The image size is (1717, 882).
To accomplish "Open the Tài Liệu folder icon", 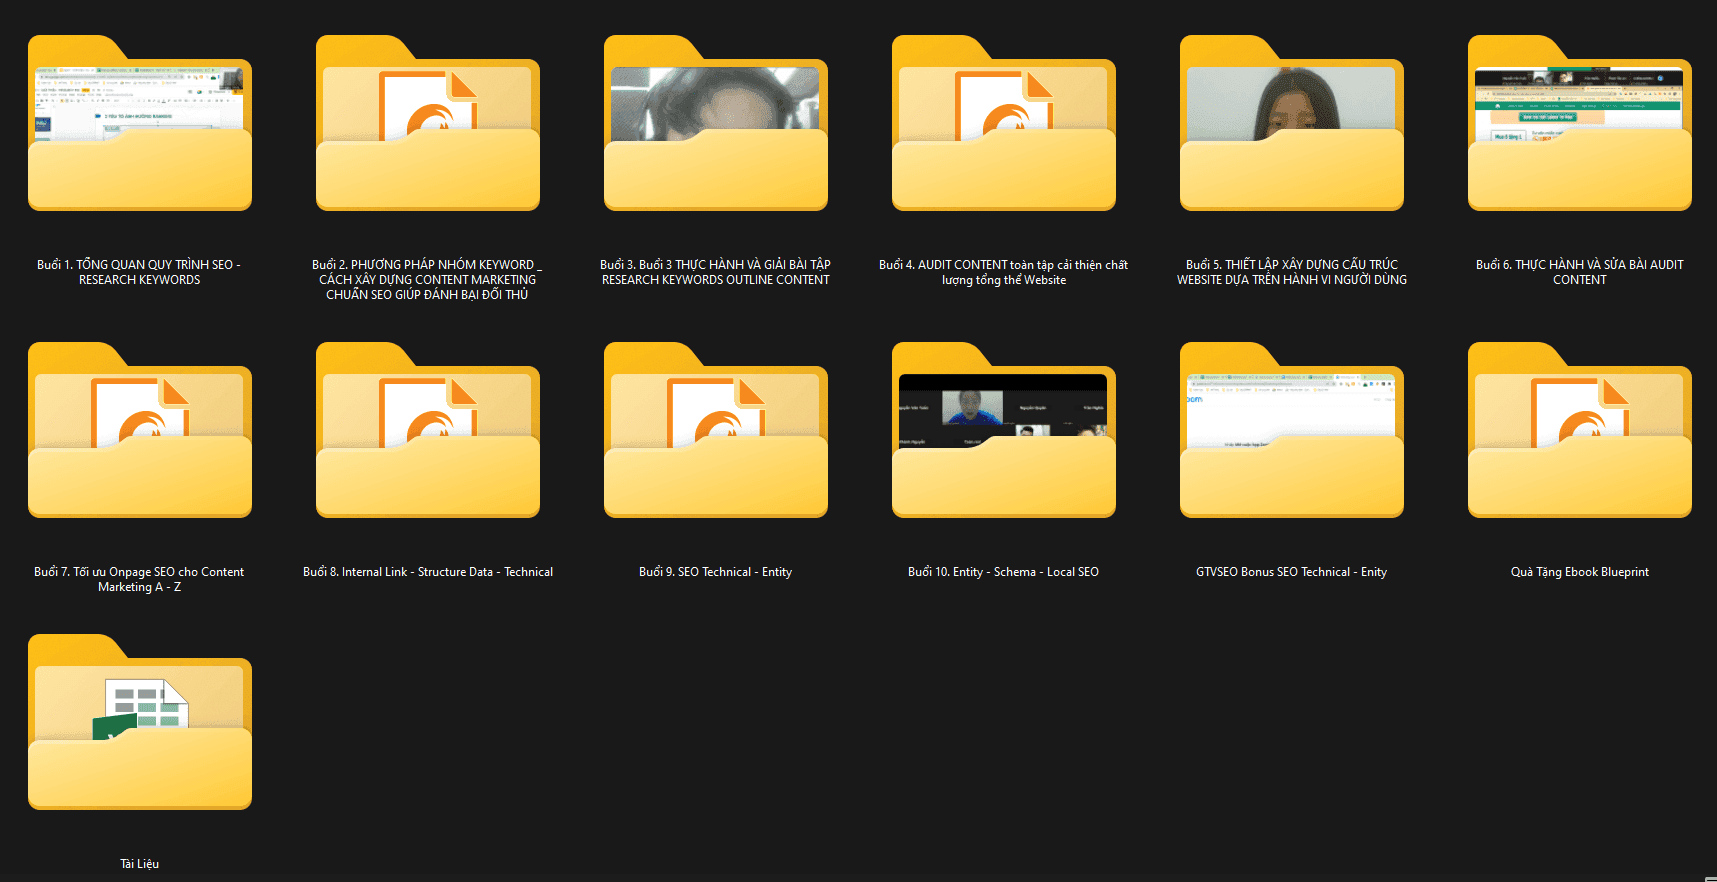I will pos(140,722).
